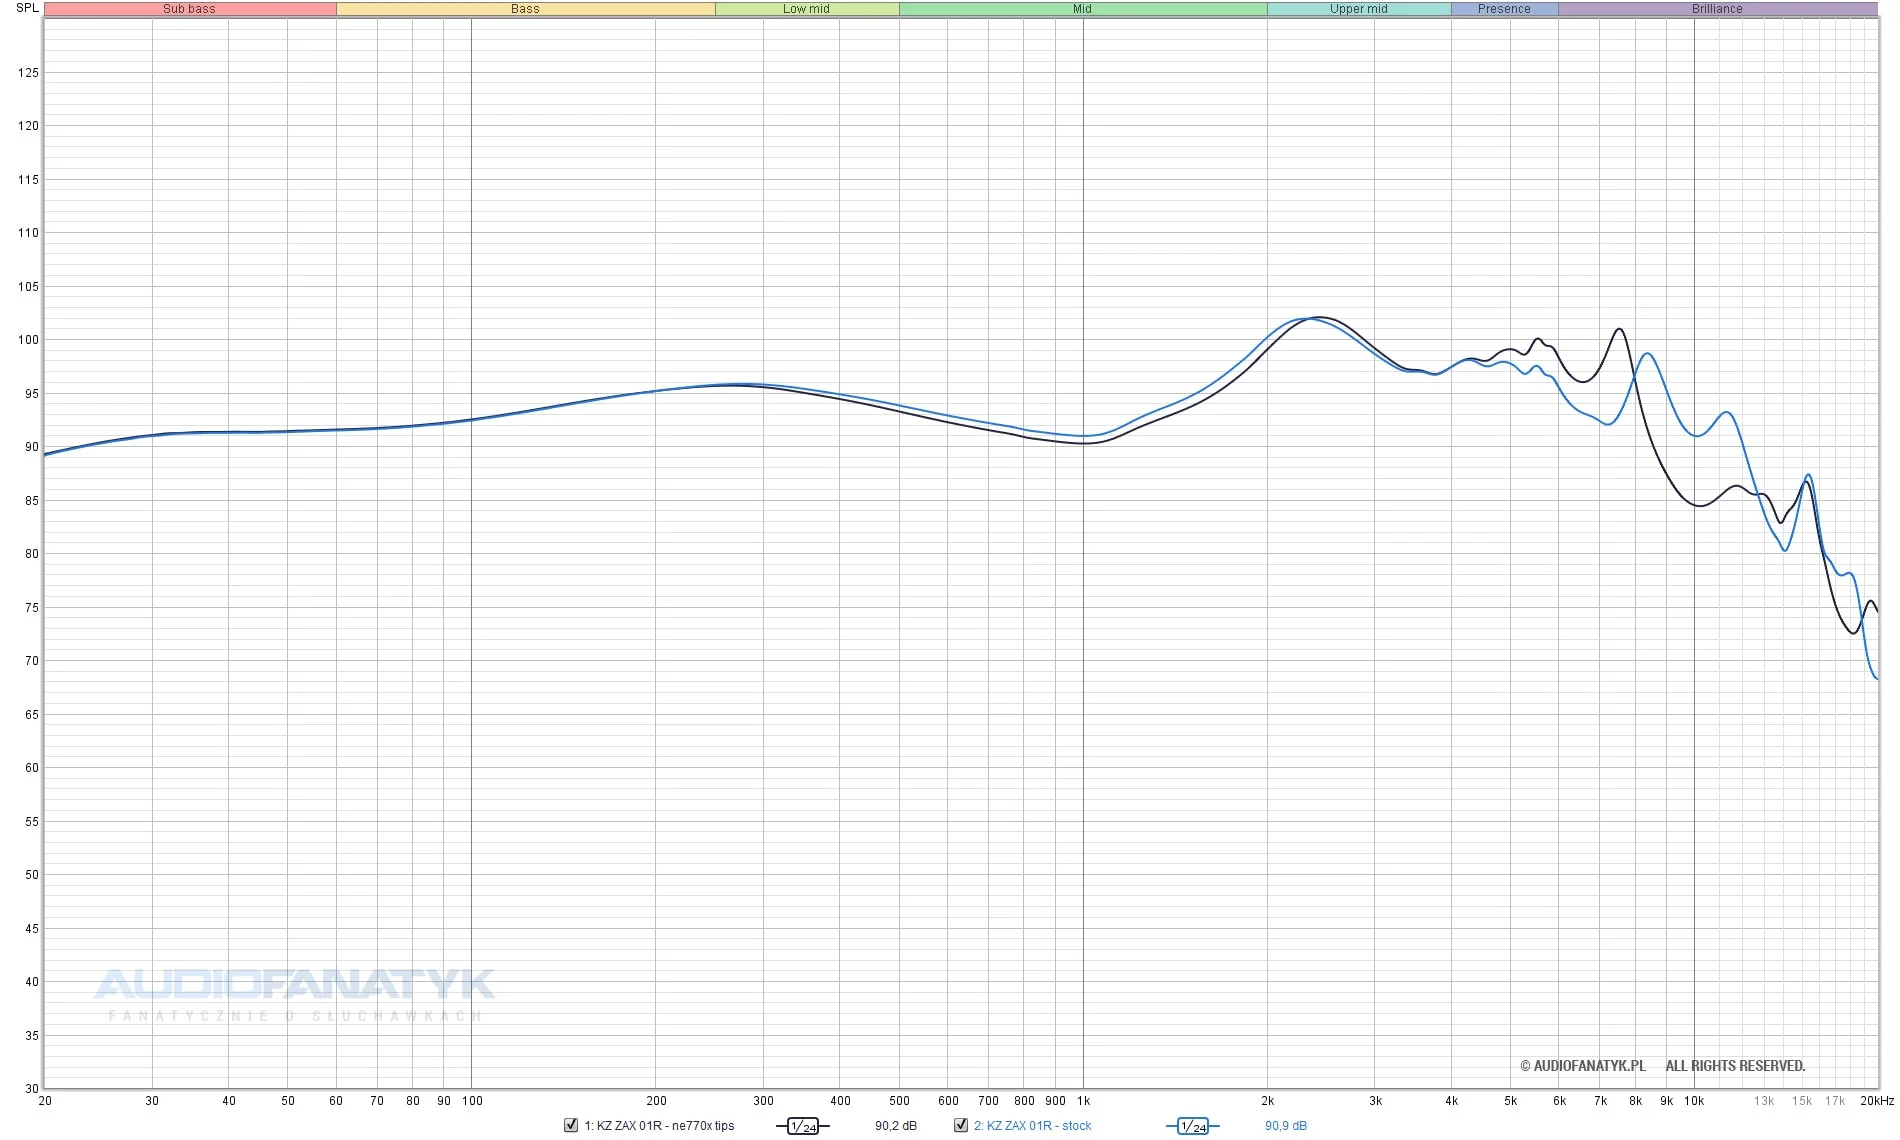Click the 100 frequency axis label
The height and width of the screenshot is (1140, 1900).
click(x=472, y=1101)
